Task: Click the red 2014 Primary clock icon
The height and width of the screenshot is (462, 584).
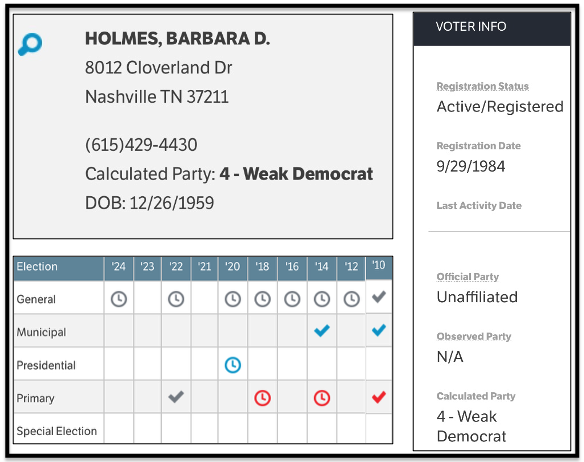Action: coord(322,398)
